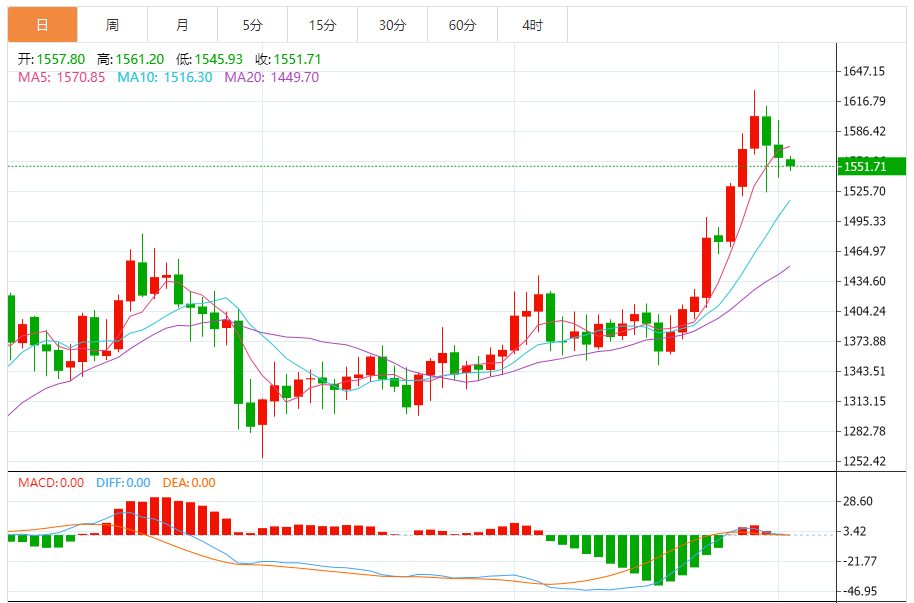Click the DEA: 0.00 label
The width and height of the screenshot is (914, 603).
point(187,483)
